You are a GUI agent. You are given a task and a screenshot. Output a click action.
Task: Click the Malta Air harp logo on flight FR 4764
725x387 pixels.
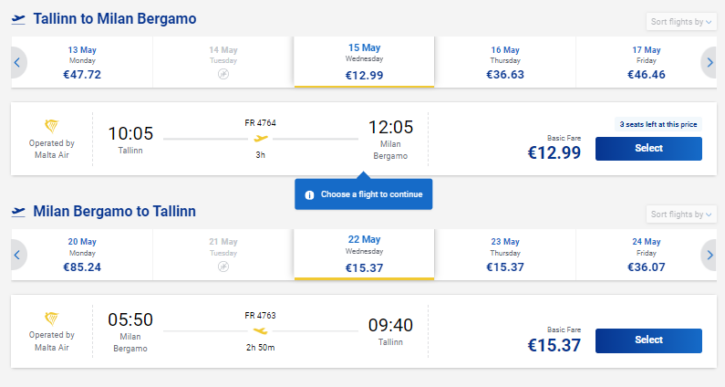[51, 126]
